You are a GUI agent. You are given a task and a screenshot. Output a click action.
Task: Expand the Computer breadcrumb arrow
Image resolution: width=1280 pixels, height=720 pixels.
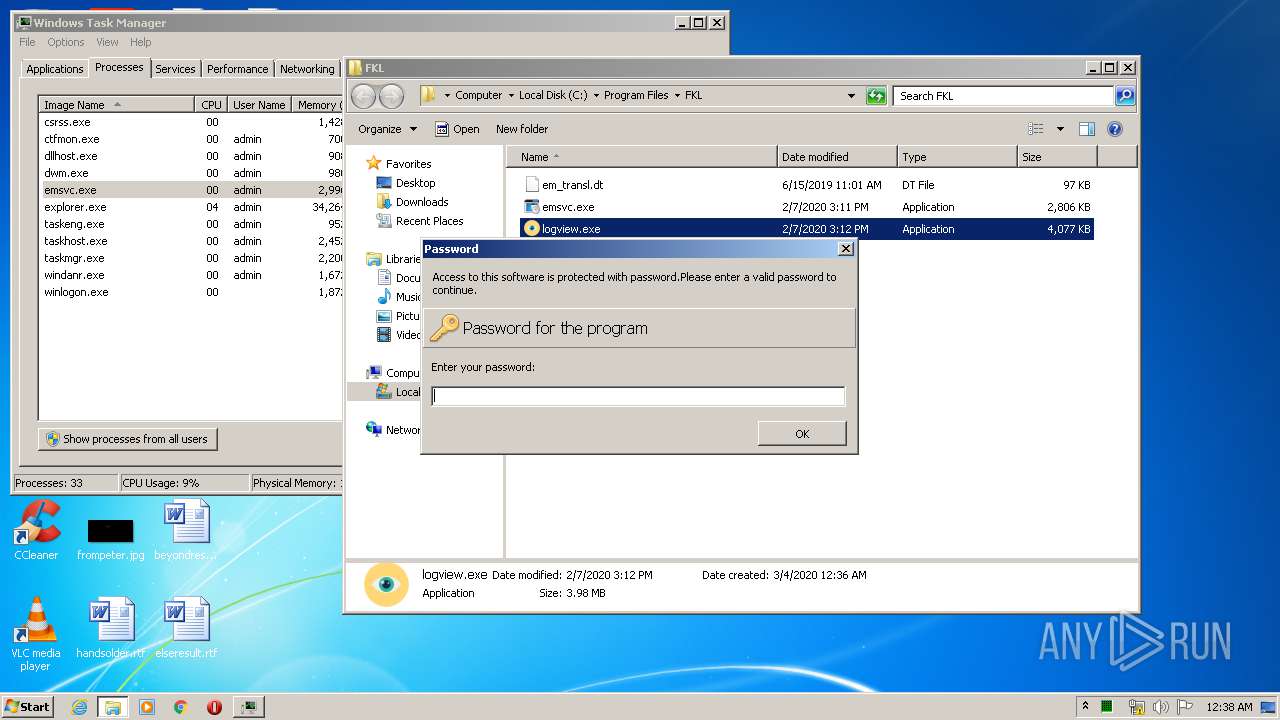click(x=510, y=96)
